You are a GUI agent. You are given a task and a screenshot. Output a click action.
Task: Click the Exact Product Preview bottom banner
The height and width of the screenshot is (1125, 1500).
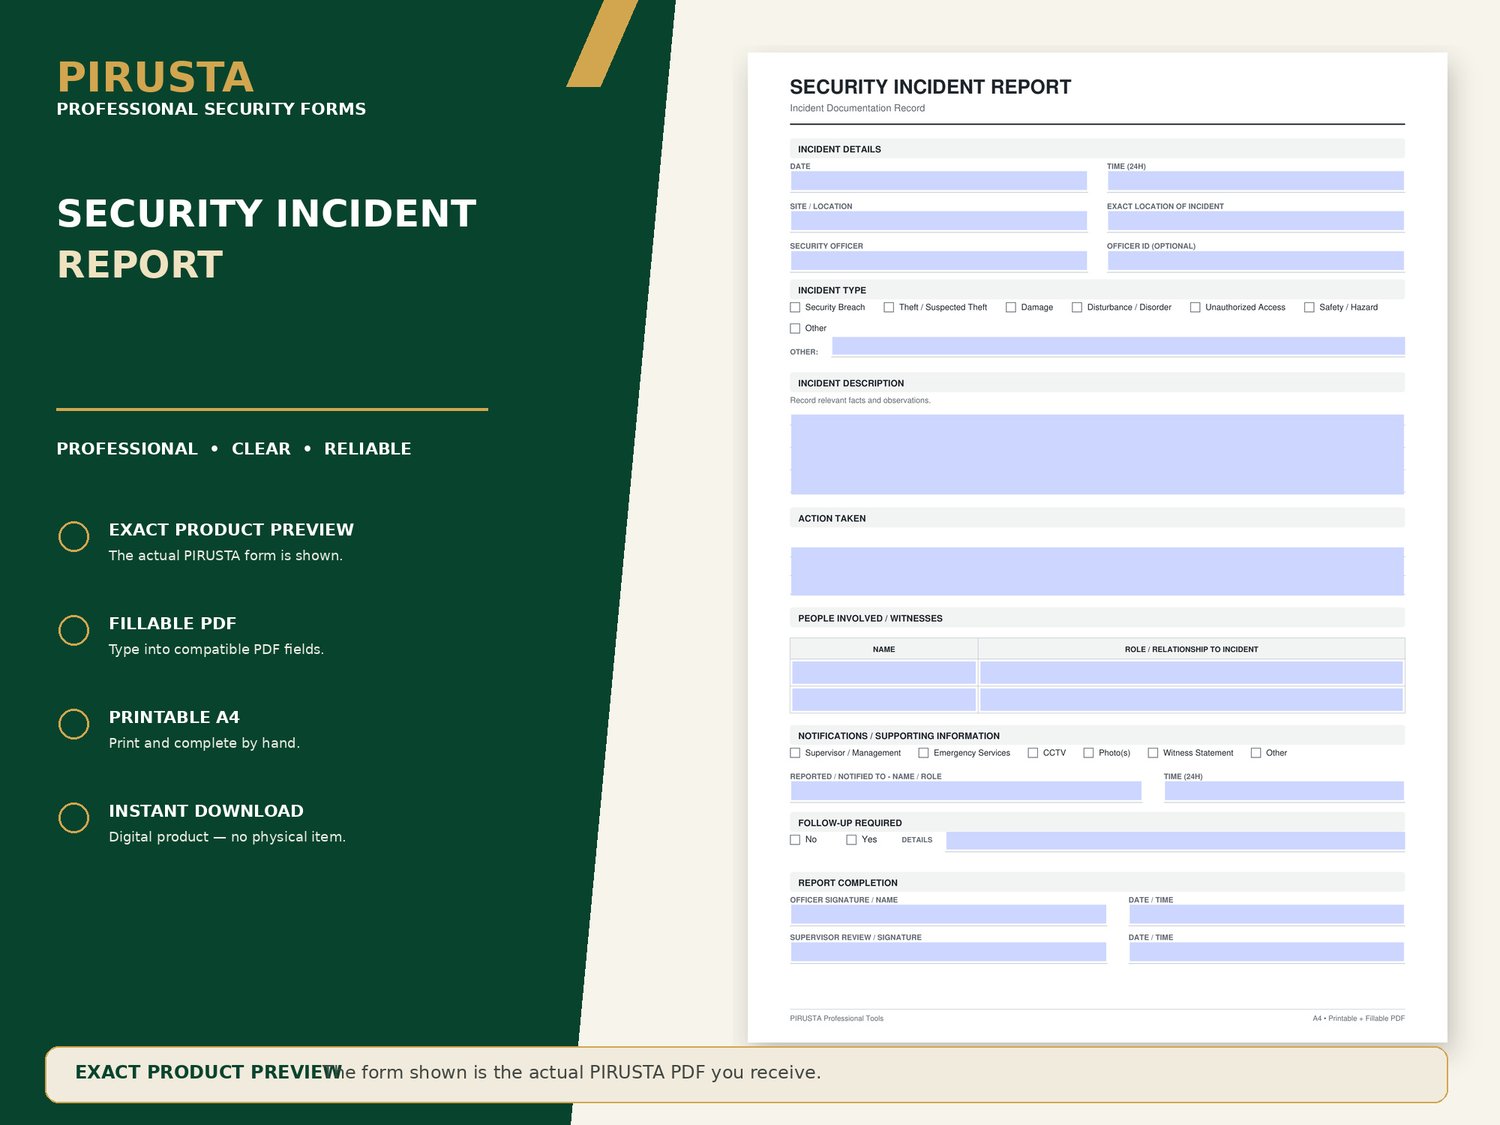tap(746, 1075)
